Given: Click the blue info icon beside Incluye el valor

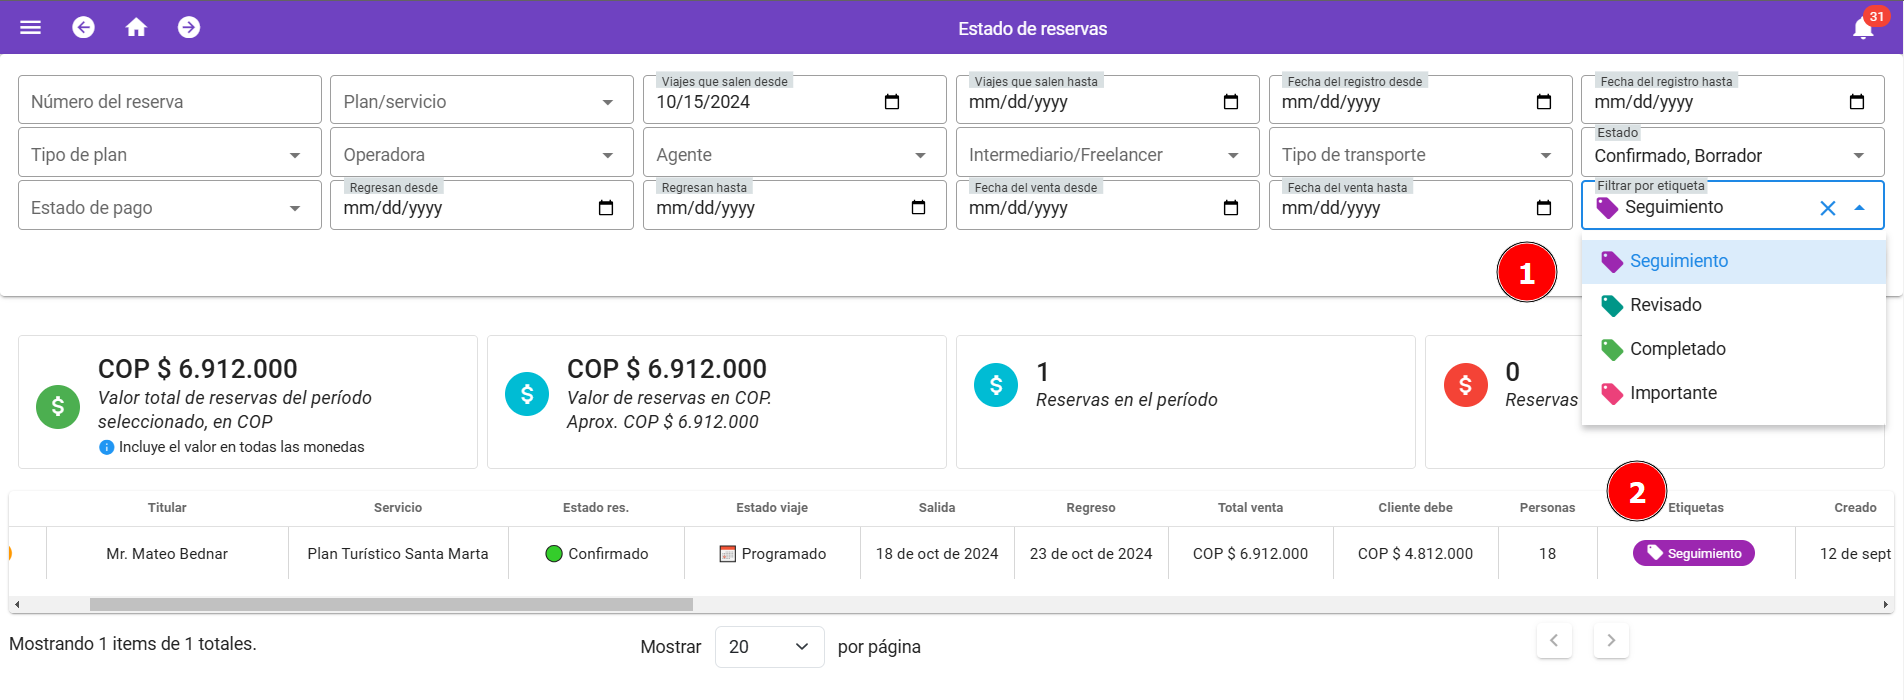Looking at the screenshot, I should coord(106,447).
